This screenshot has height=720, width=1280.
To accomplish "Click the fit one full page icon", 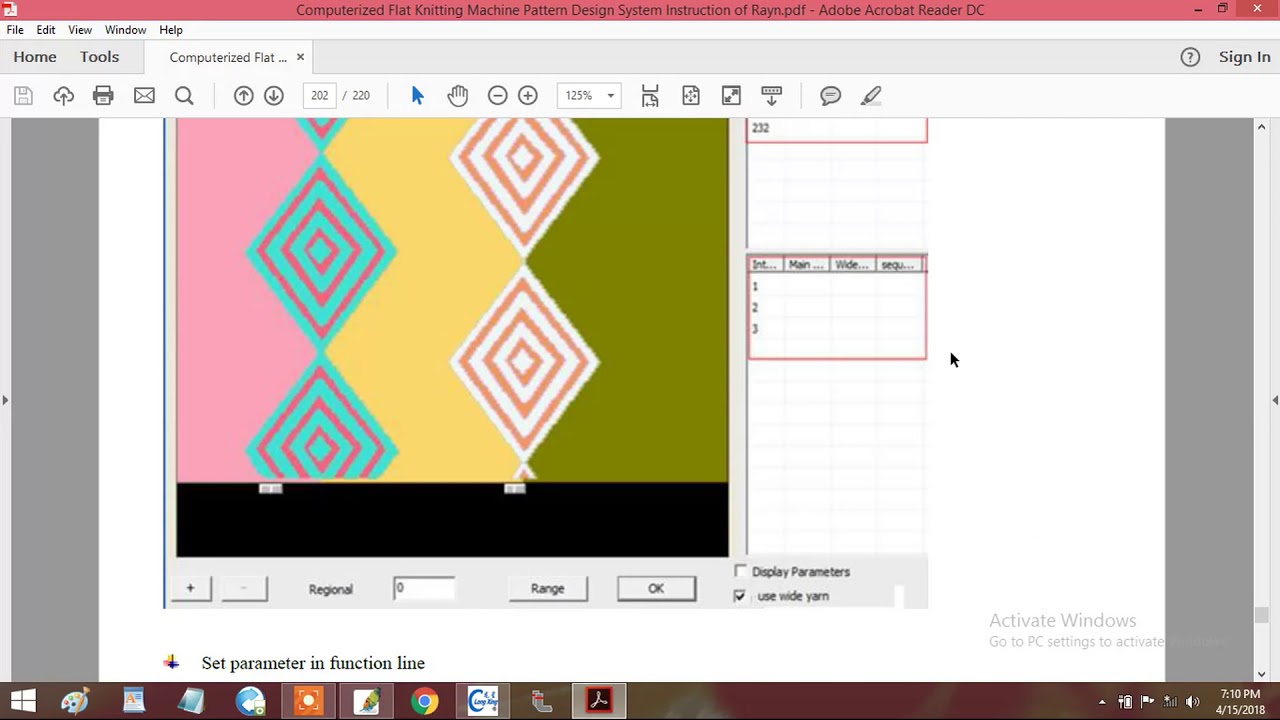I will [691, 96].
